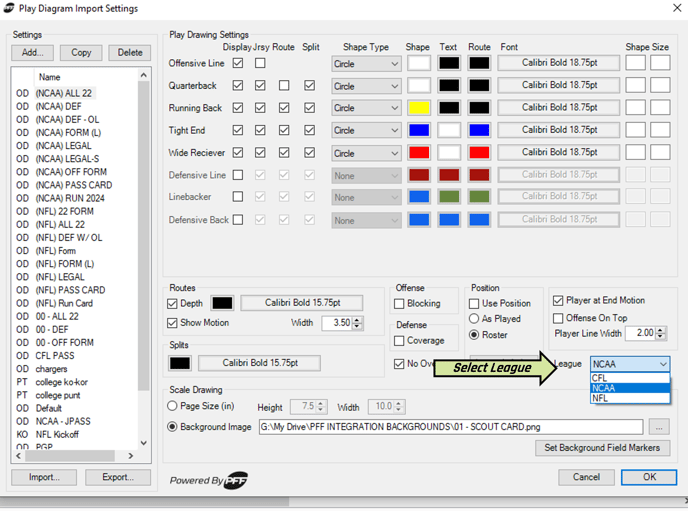
Task: Change Quarterback route color swatch
Action: coord(479,86)
